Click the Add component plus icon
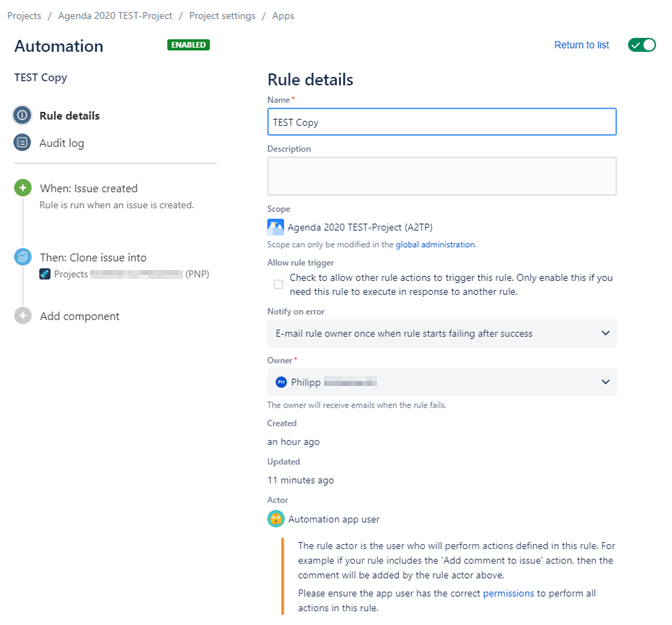This screenshot has height=625, width=672. tap(23, 316)
